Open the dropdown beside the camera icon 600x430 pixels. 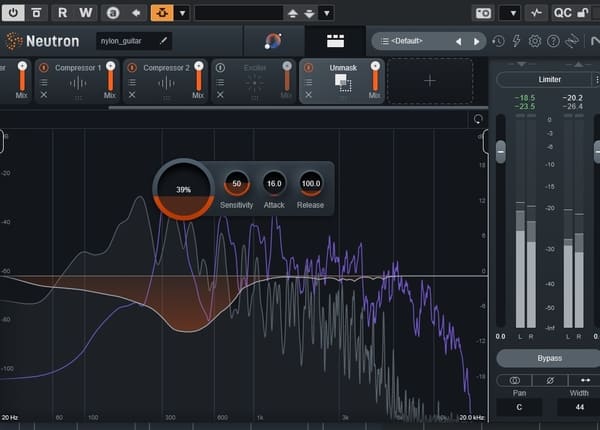(x=511, y=13)
